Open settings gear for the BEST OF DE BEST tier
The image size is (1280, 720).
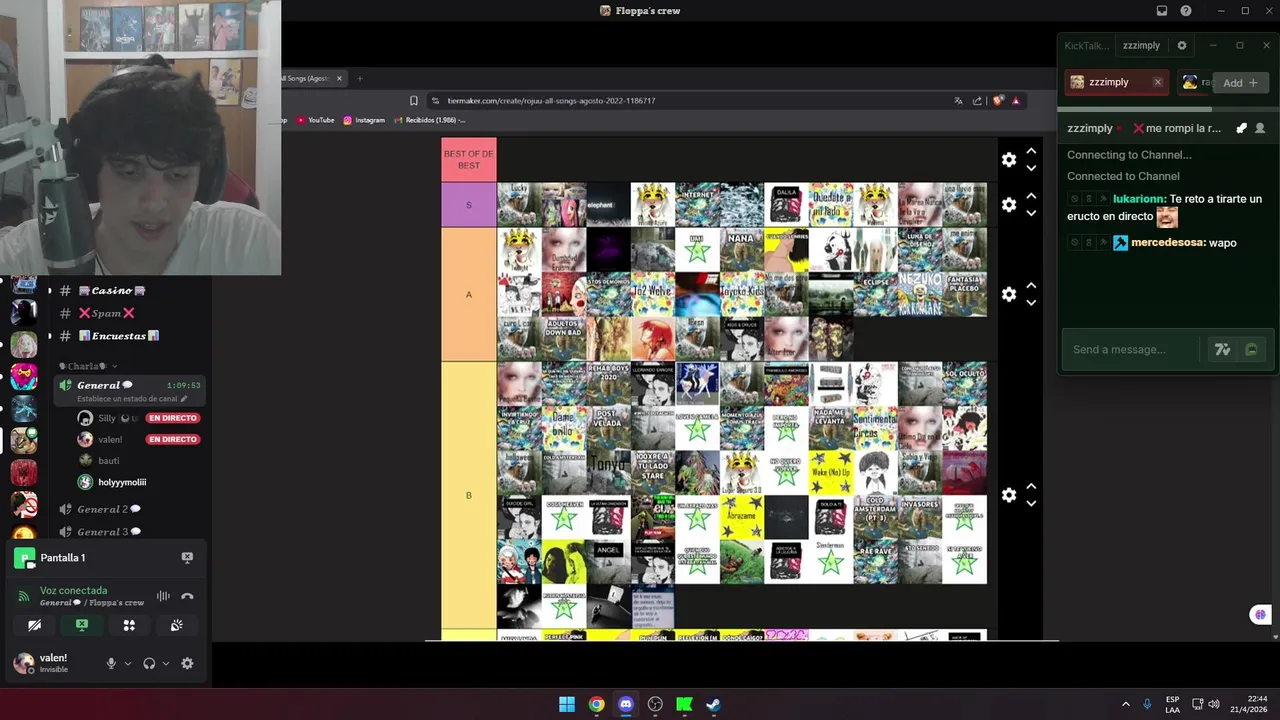(1009, 160)
